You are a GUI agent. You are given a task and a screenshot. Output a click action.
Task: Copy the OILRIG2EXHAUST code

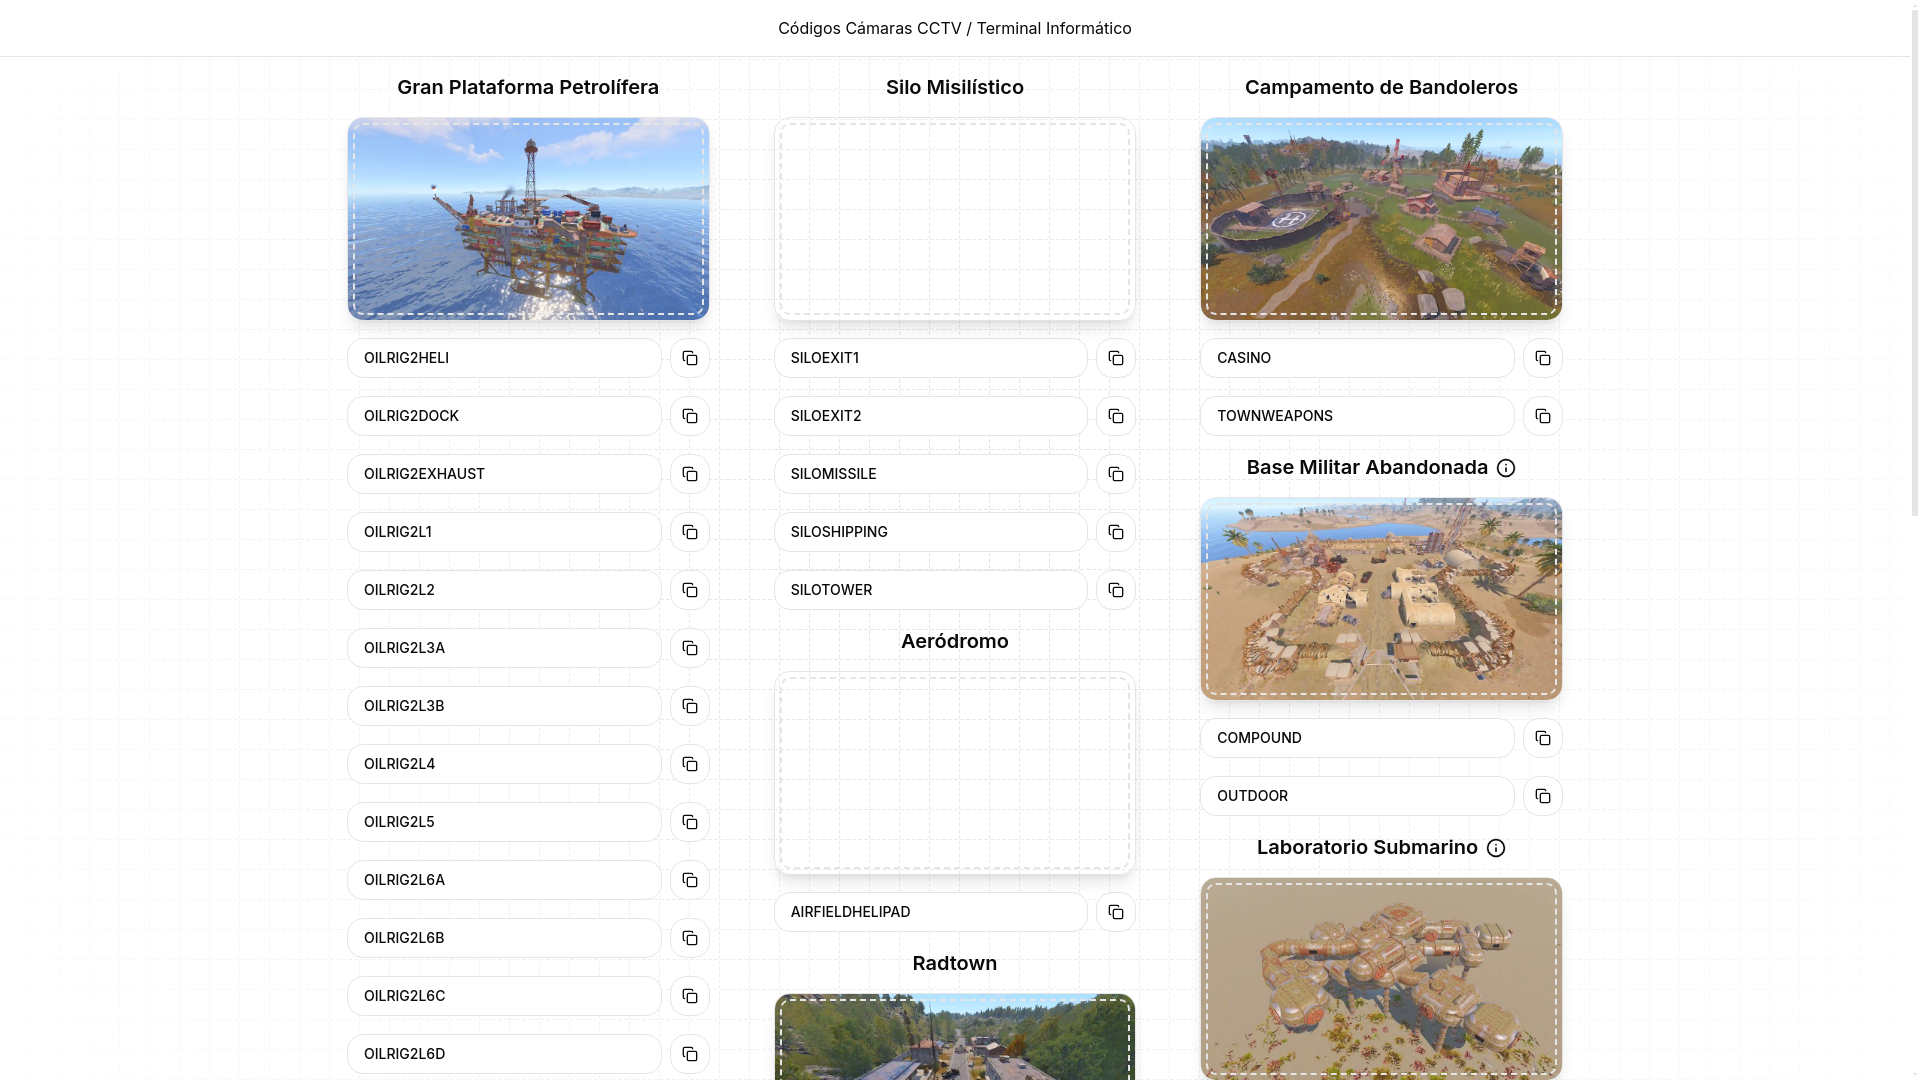pos(690,474)
